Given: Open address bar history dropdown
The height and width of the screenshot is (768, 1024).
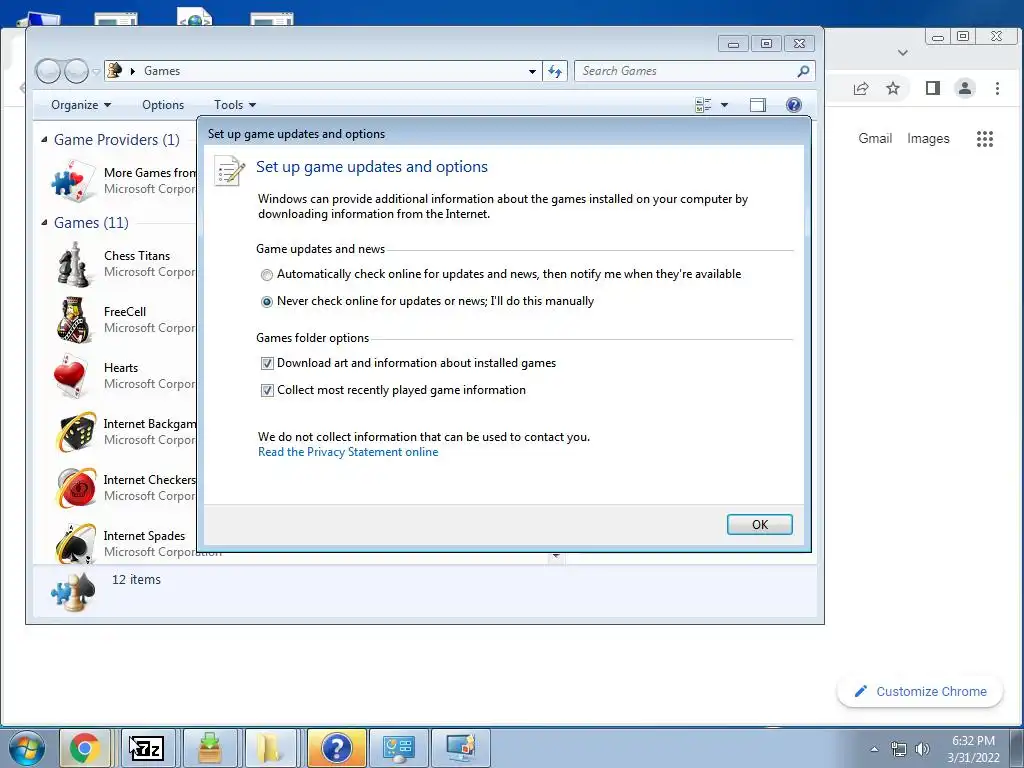Looking at the screenshot, I should coord(532,71).
